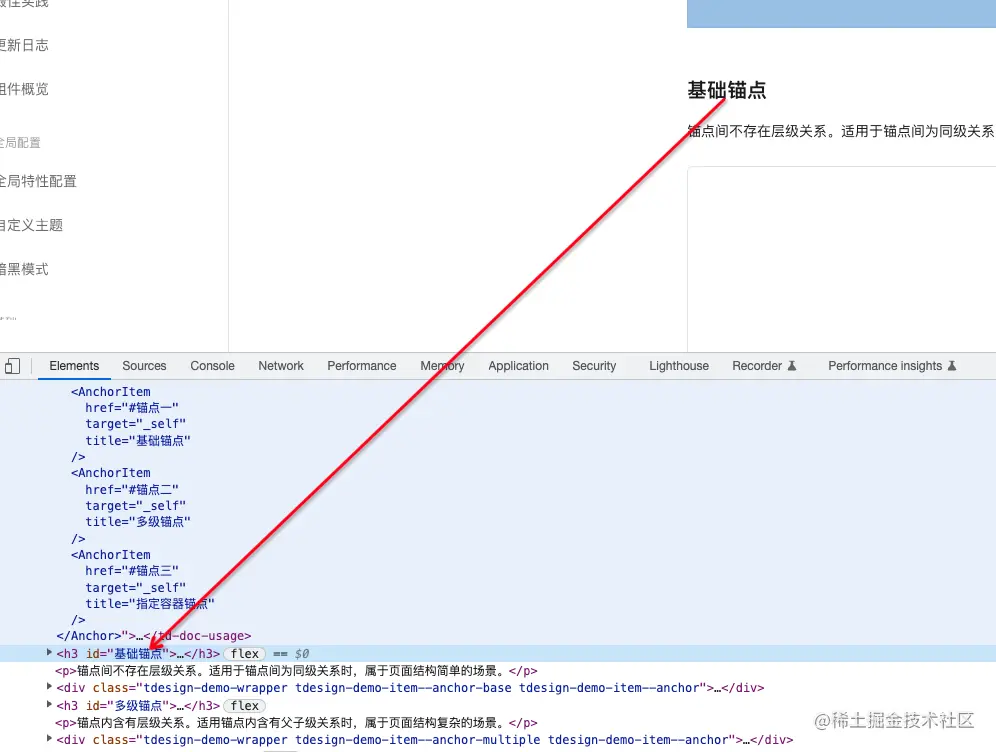This screenshot has width=996, height=752.
Task: Open the Elements tab
Action: tap(74, 366)
